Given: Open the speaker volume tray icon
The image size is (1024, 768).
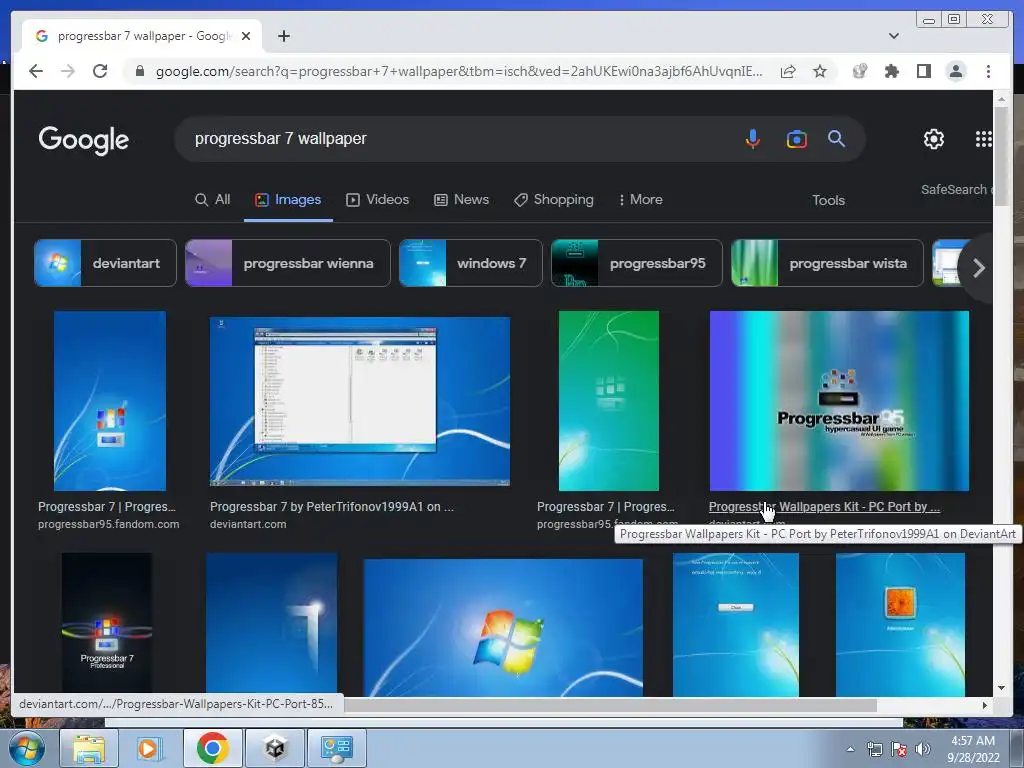Looking at the screenshot, I should (923, 749).
